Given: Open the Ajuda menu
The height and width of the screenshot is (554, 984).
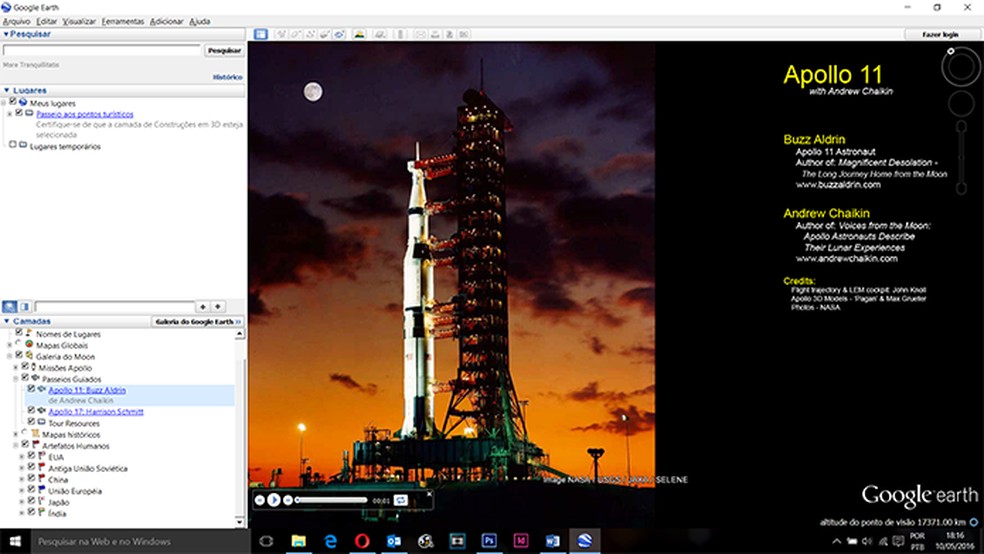Looking at the screenshot, I should 200,21.
